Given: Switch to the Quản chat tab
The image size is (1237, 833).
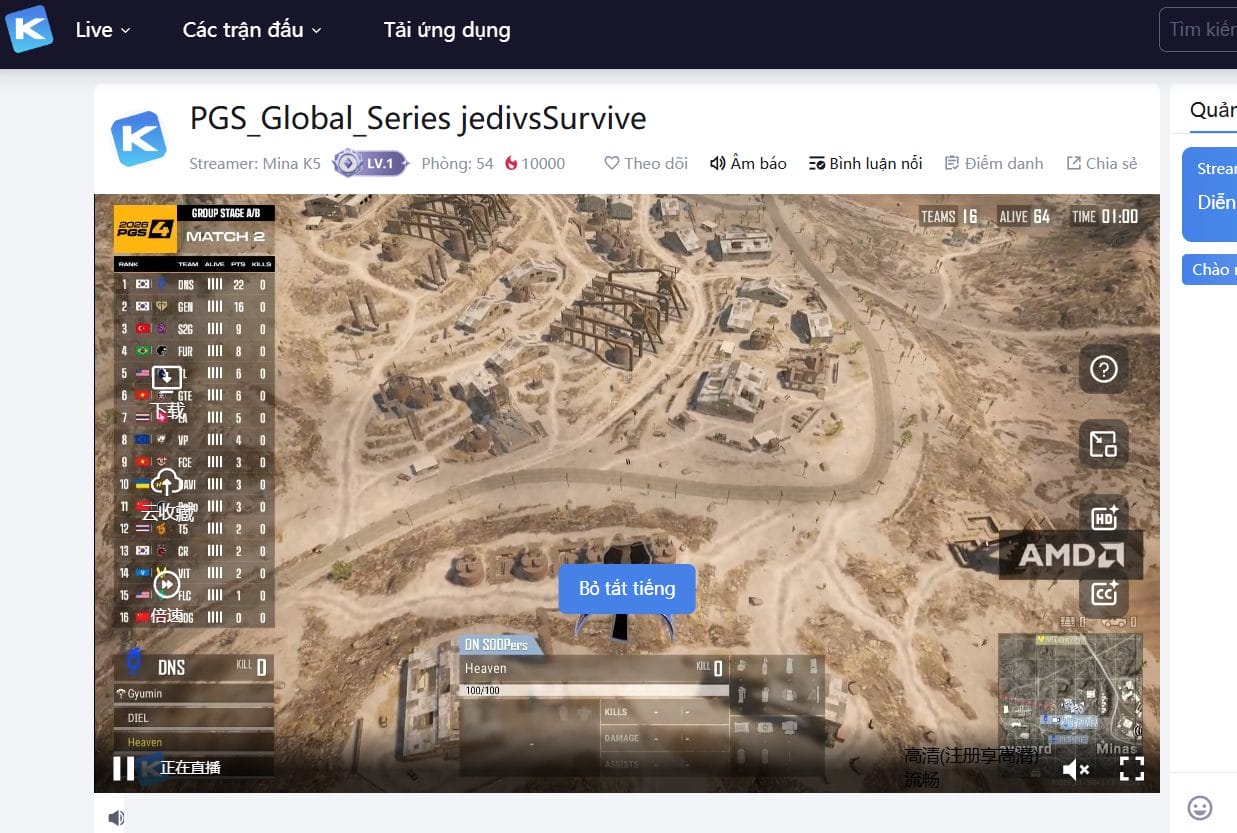Looking at the screenshot, I should [1212, 110].
